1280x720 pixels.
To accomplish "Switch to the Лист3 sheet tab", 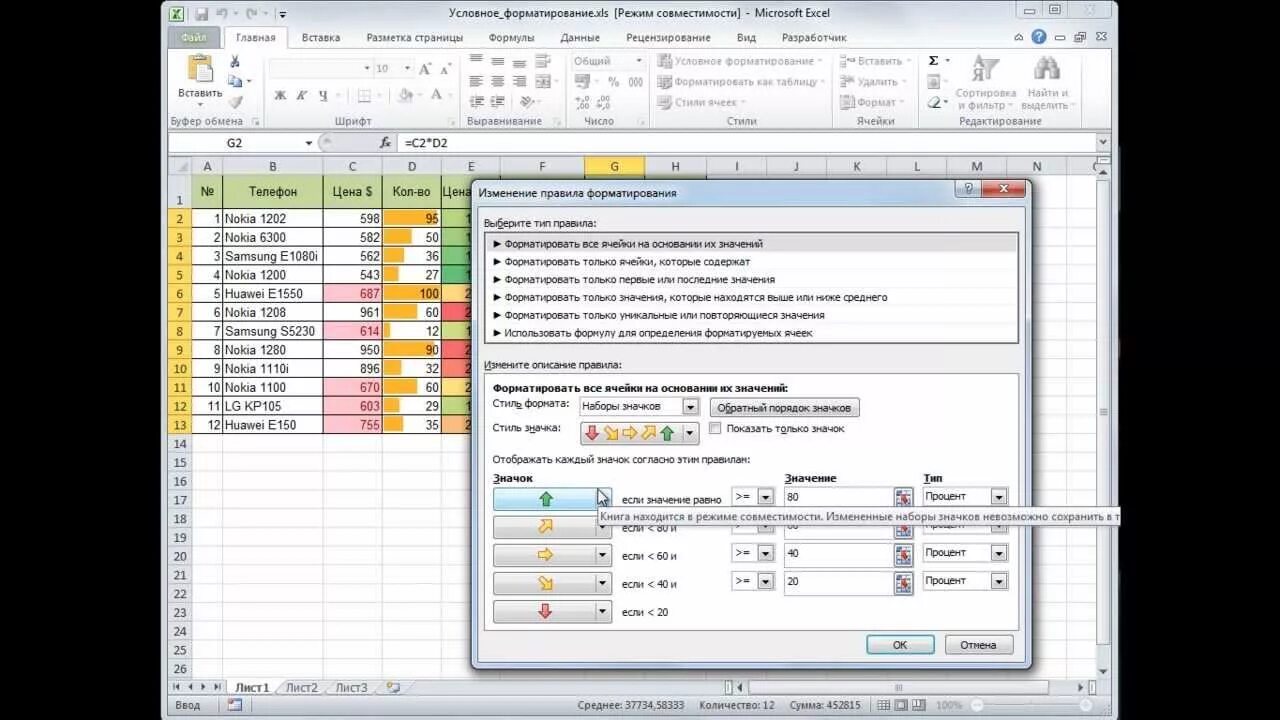I will click(x=351, y=688).
